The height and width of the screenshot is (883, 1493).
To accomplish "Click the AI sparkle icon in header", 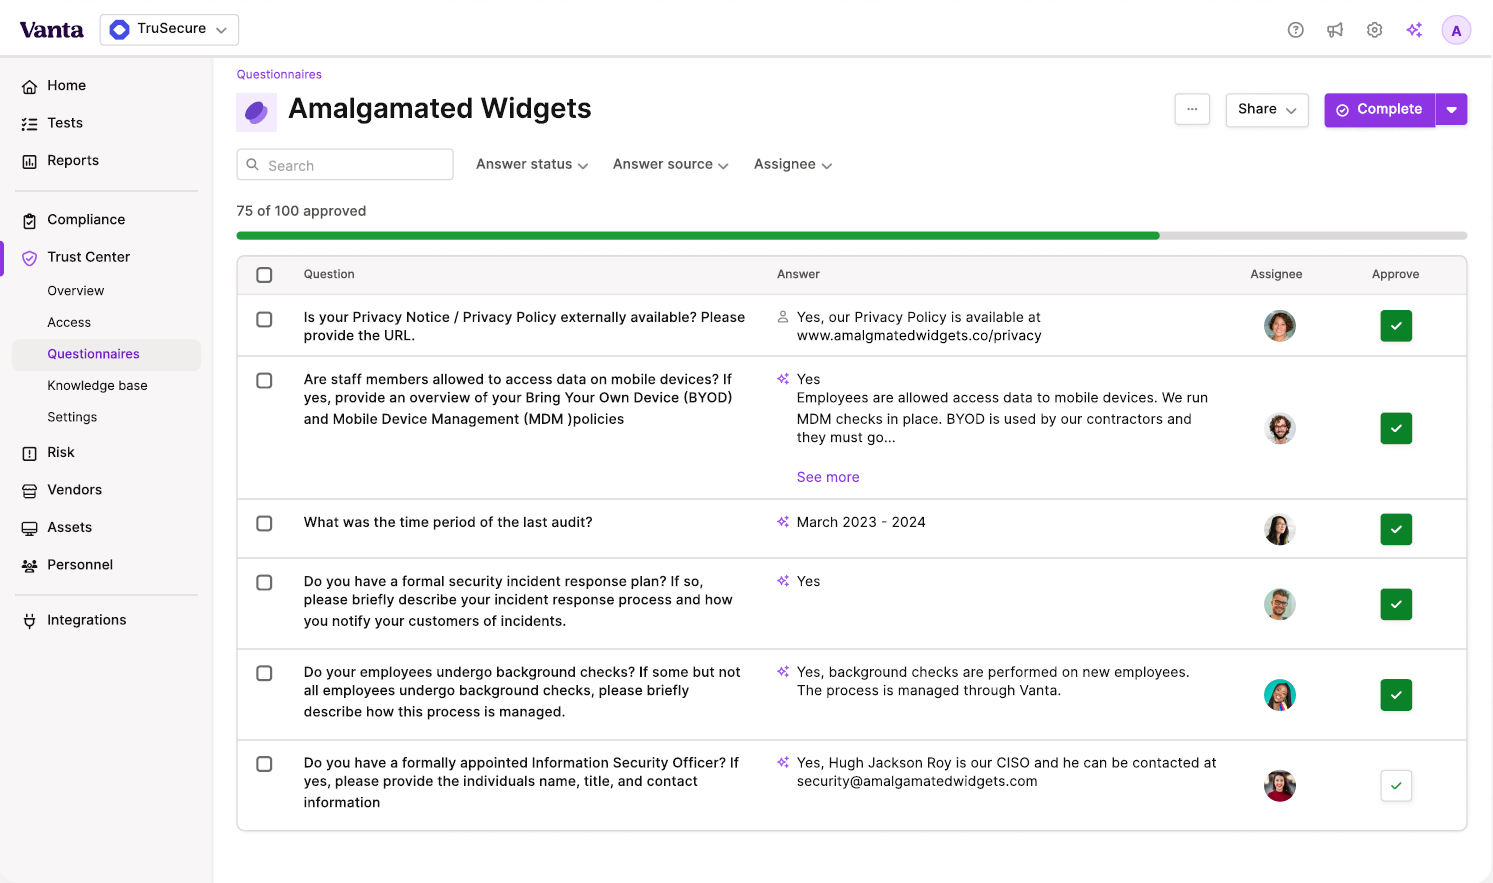I will (1414, 30).
